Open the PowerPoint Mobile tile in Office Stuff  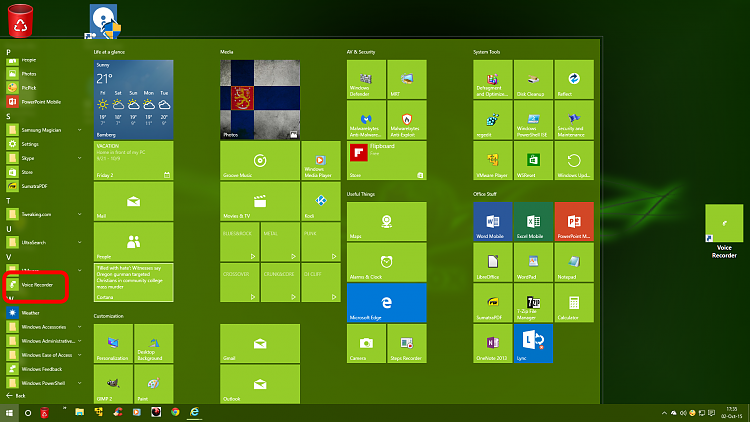pos(574,222)
